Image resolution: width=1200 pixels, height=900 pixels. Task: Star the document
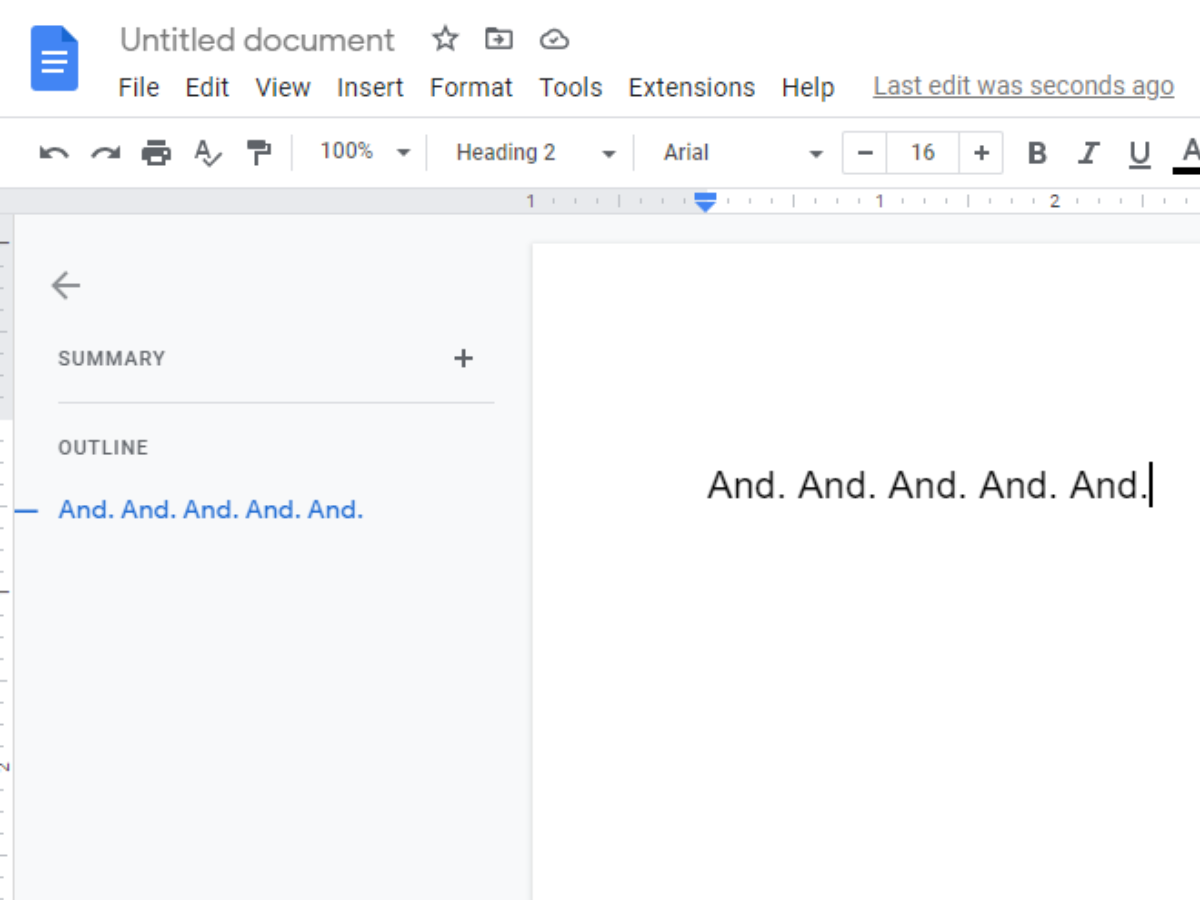click(444, 39)
